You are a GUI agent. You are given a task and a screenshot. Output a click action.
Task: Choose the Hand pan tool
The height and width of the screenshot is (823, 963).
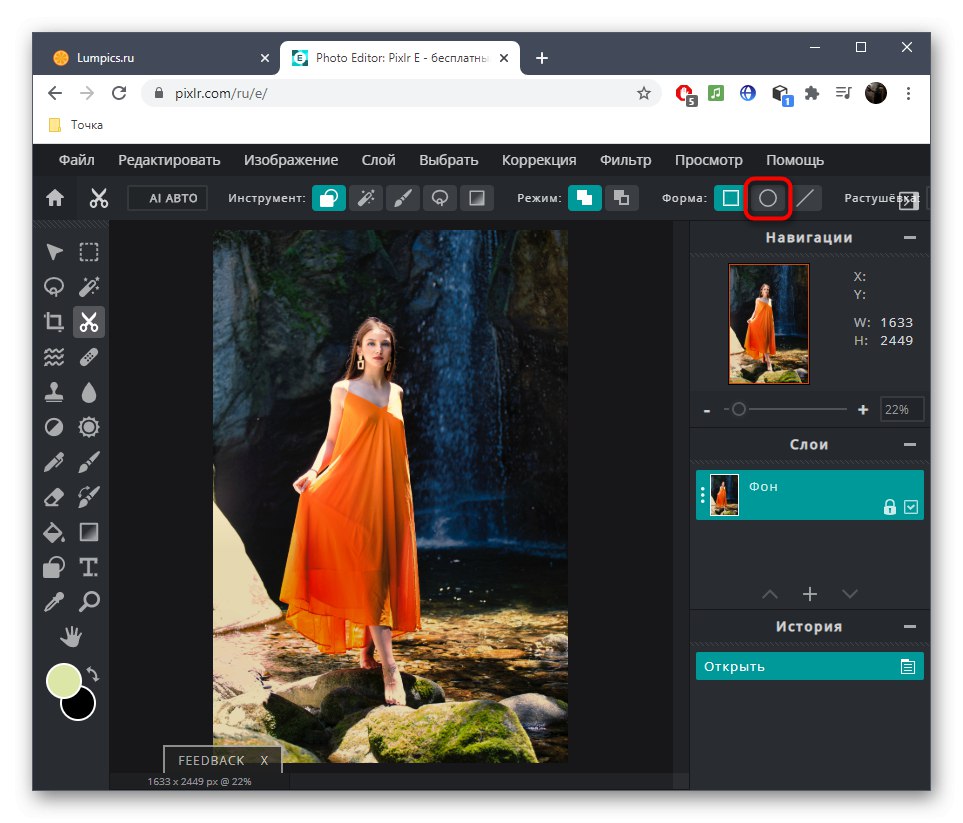pos(71,636)
